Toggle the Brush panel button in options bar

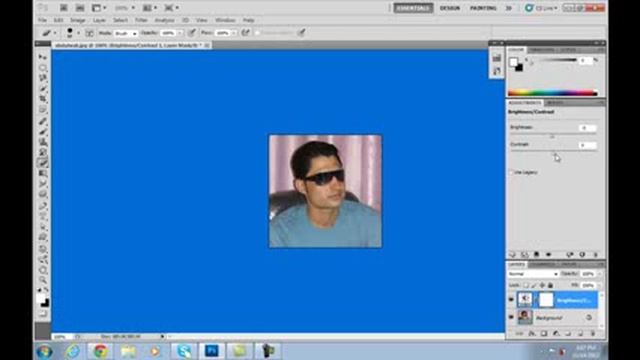(89, 33)
